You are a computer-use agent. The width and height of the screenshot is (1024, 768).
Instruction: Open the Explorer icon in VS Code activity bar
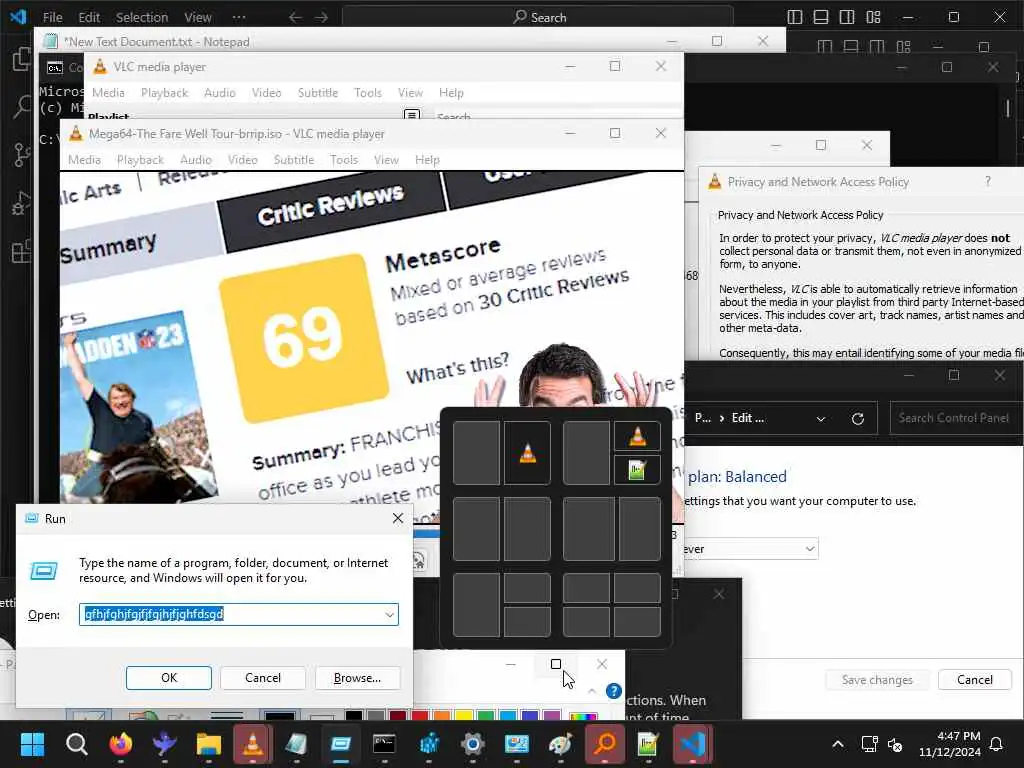pos(21,59)
